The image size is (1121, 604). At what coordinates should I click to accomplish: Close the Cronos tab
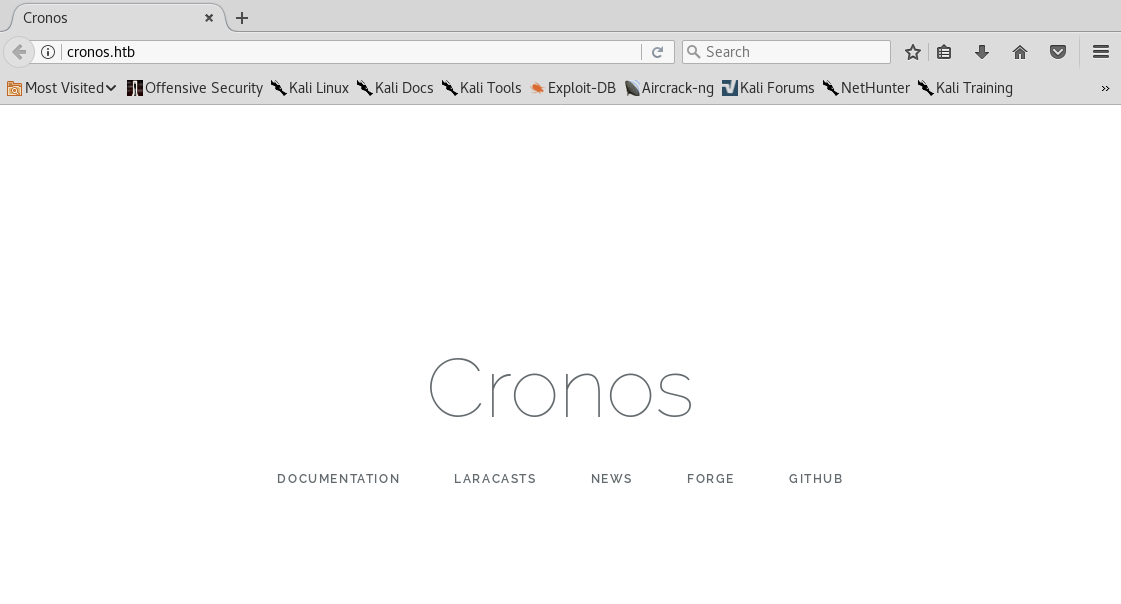209,18
